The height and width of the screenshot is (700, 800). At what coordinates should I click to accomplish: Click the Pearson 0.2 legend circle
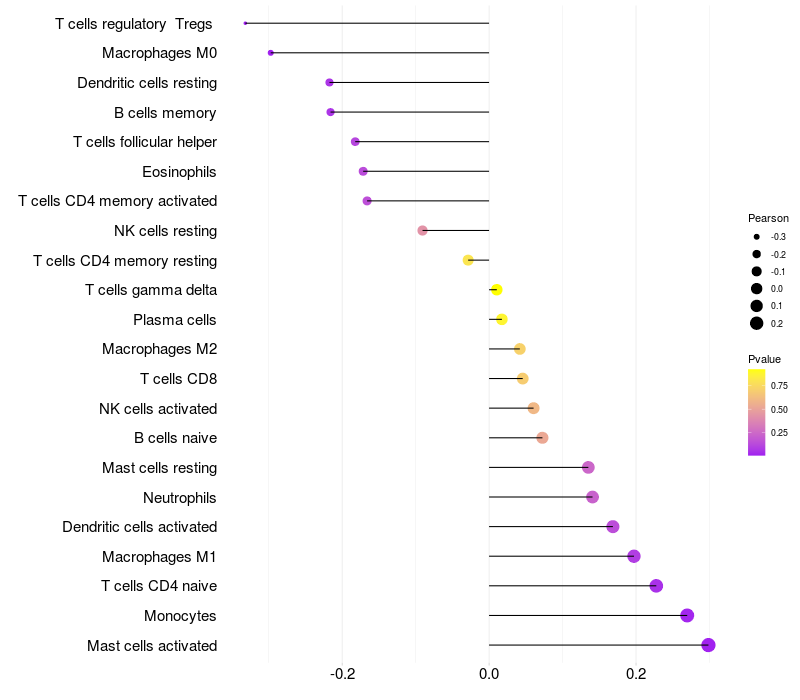click(x=757, y=323)
